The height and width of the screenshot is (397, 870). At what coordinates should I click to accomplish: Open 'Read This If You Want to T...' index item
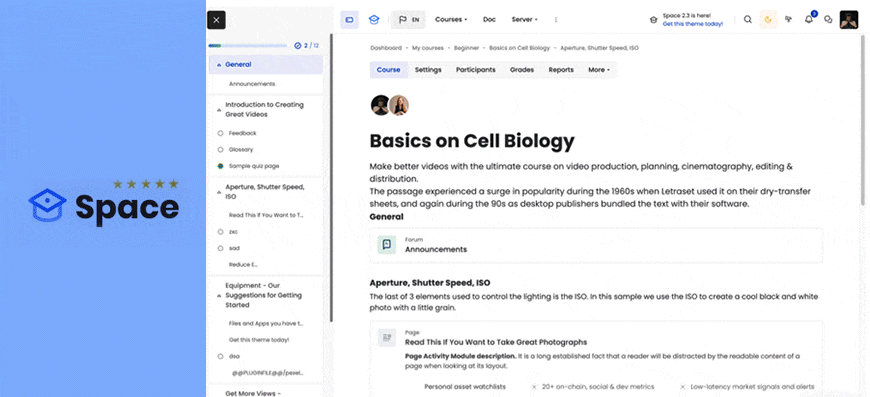266,215
